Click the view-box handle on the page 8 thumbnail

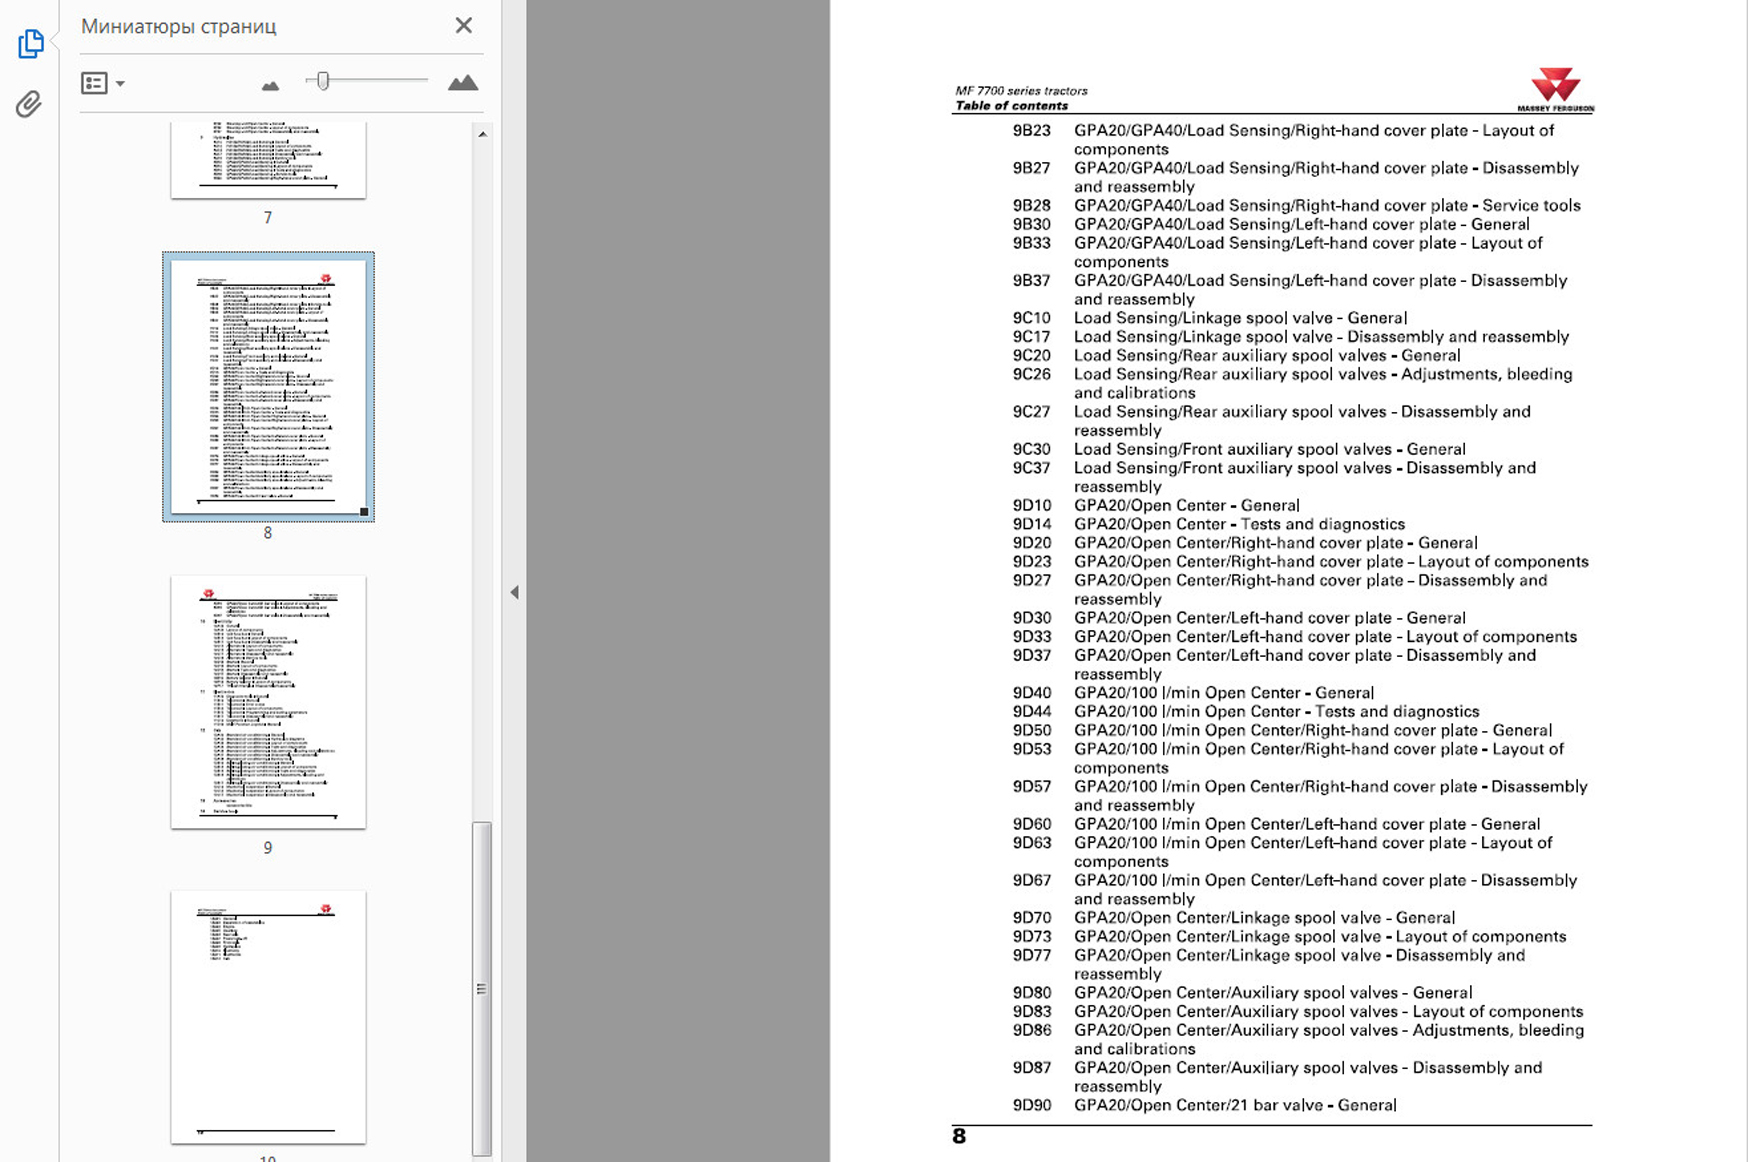pos(364,512)
